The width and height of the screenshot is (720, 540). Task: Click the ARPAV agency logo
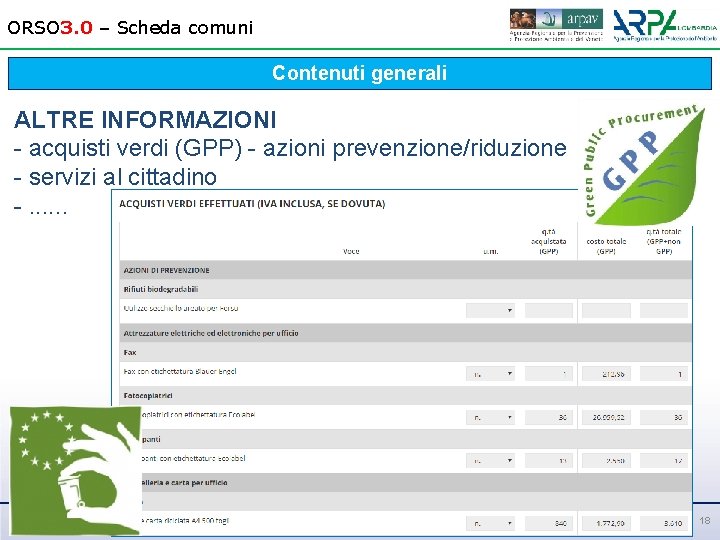556,25
